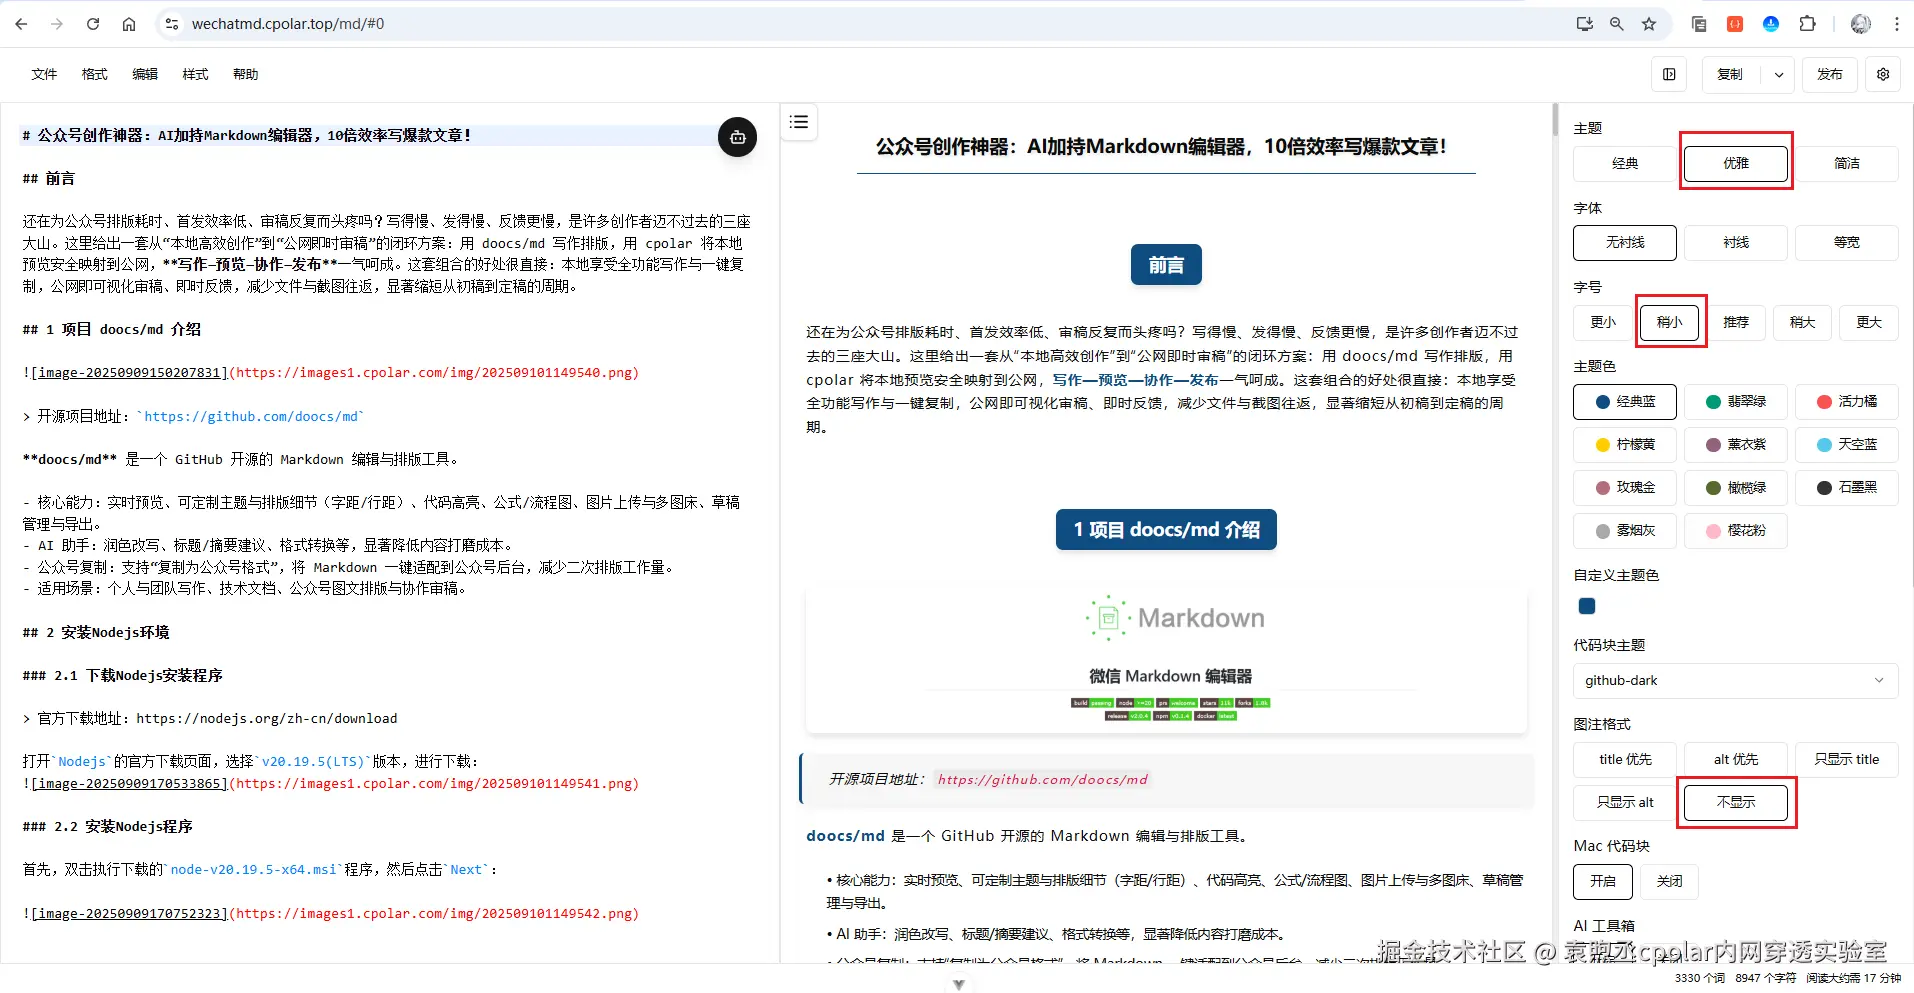The height and width of the screenshot is (993, 1914).
Task: Click the 发布 button
Action: 1830,75
